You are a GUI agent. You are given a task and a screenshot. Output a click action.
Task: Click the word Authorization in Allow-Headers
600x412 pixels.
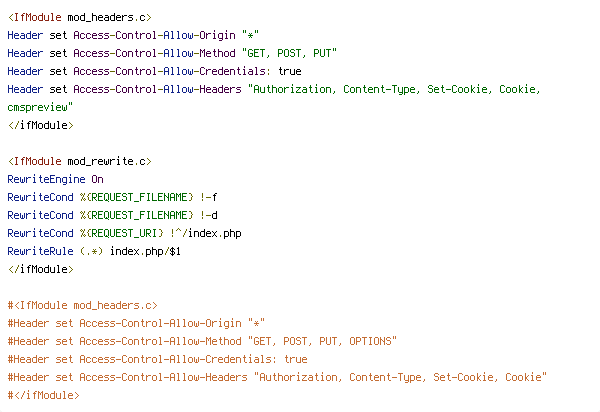coord(292,90)
